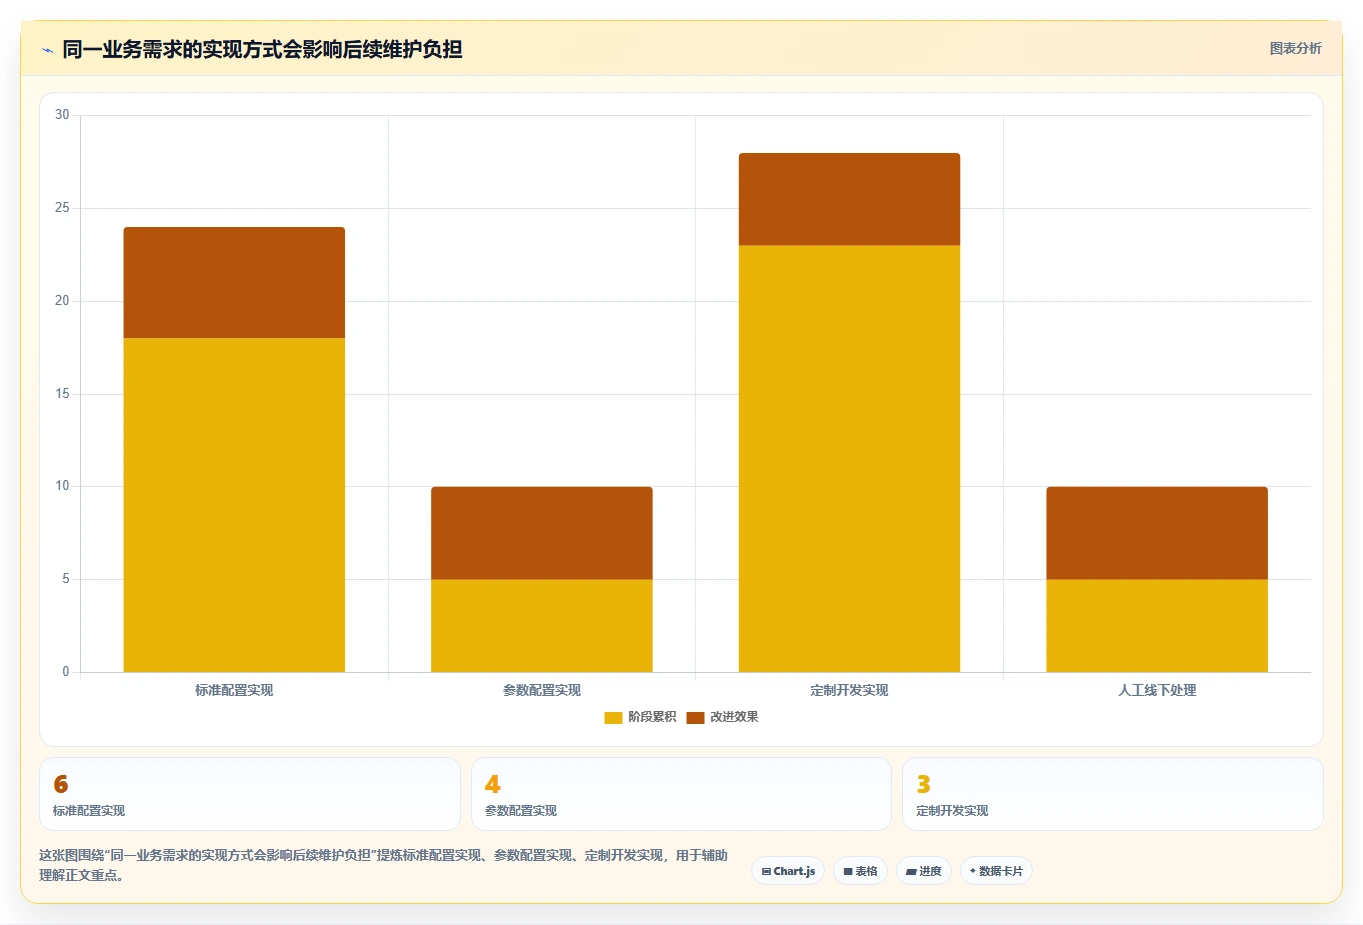Image resolution: width=1363 pixels, height=925 pixels.
Task: Click the yellow 阶段累积 bar for 参数配置实现
Action: tap(542, 626)
